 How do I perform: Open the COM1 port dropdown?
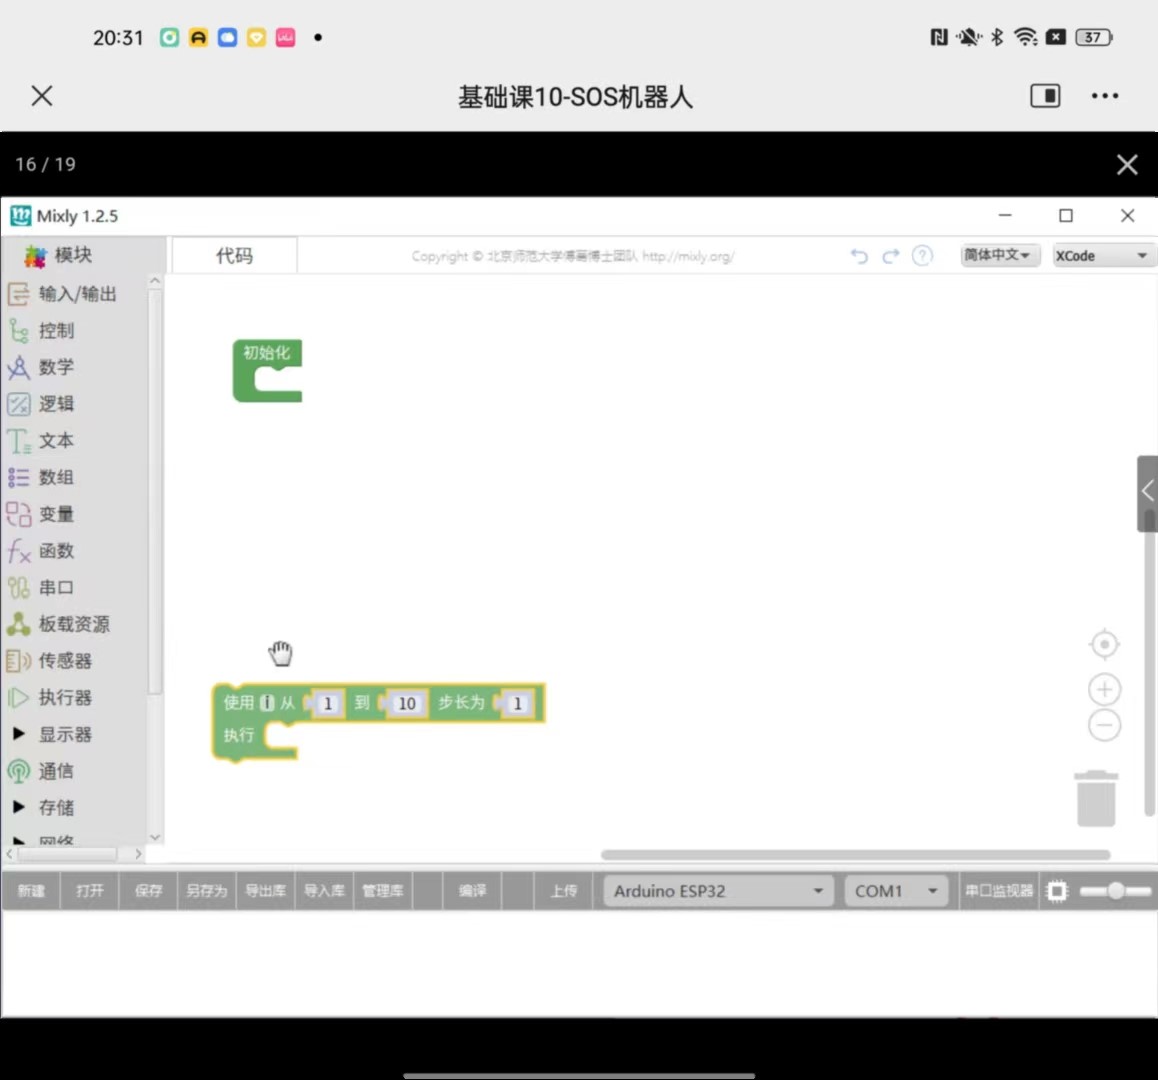pyautogui.click(x=894, y=890)
